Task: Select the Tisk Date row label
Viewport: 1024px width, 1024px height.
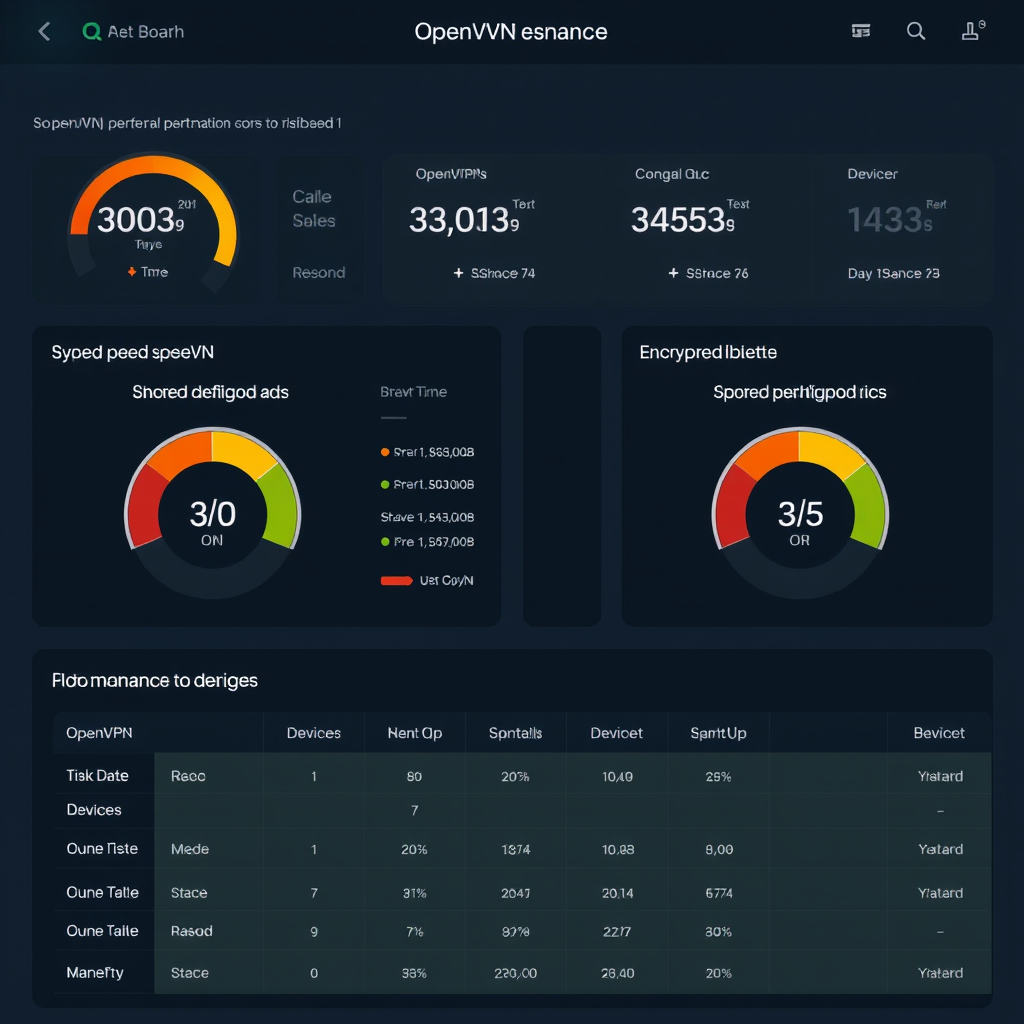Action: pyautogui.click(x=97, y=775)
